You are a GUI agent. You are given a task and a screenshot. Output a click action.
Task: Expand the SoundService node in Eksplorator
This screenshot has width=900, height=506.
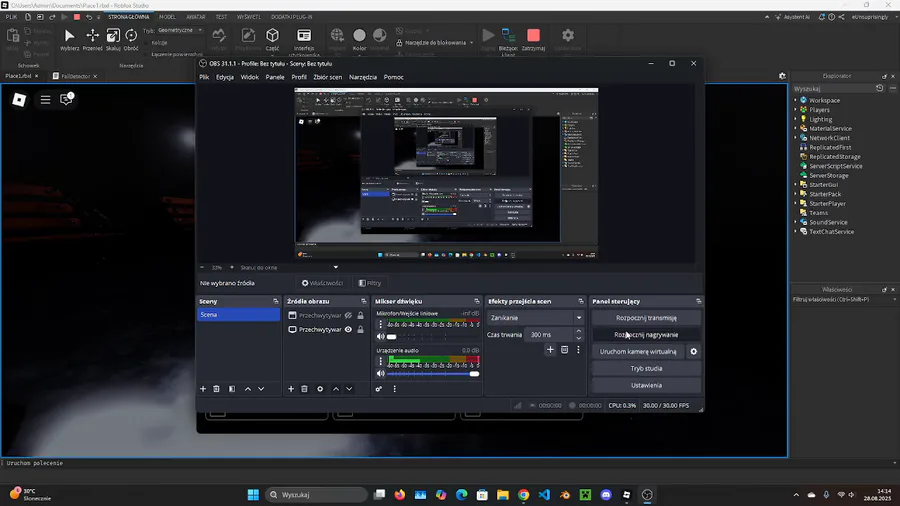(x=796, y=223)
